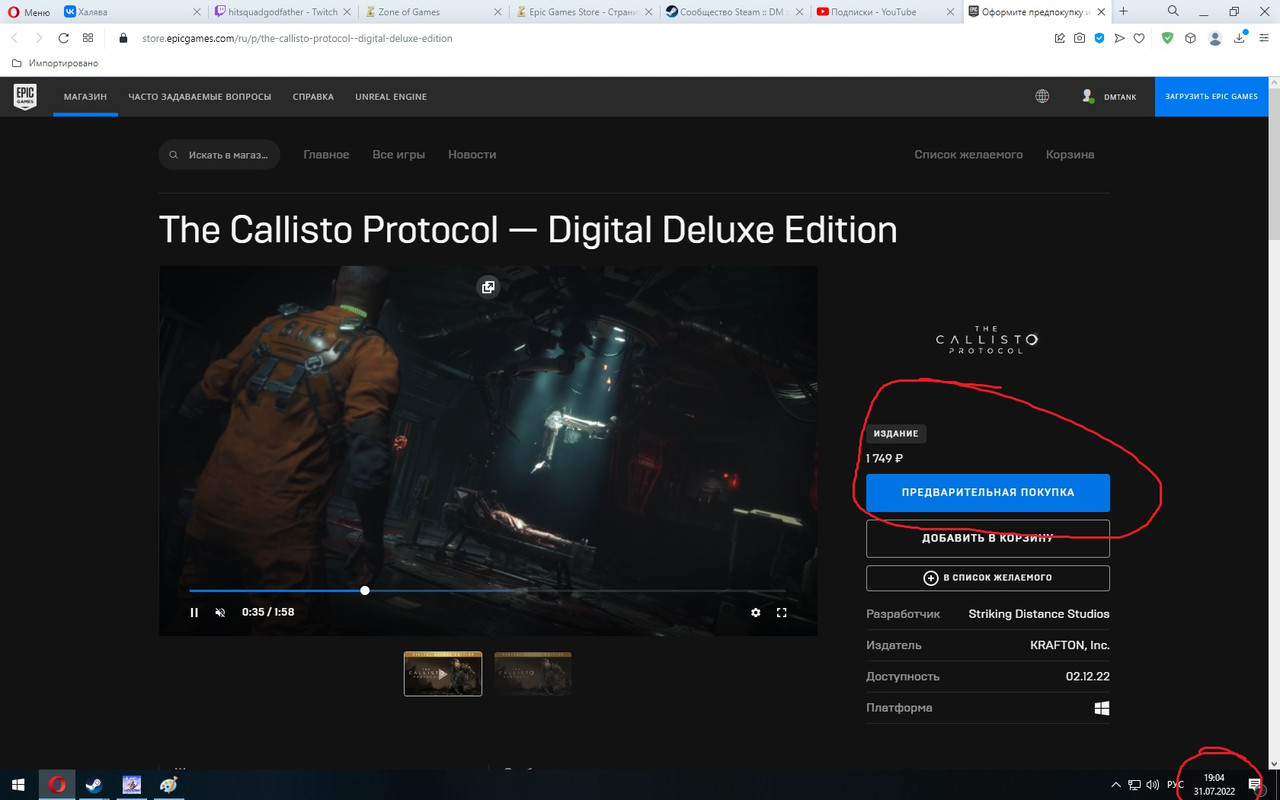Open the language globe selector
Screen dimensions: 1280x800
click(1042, 96)
